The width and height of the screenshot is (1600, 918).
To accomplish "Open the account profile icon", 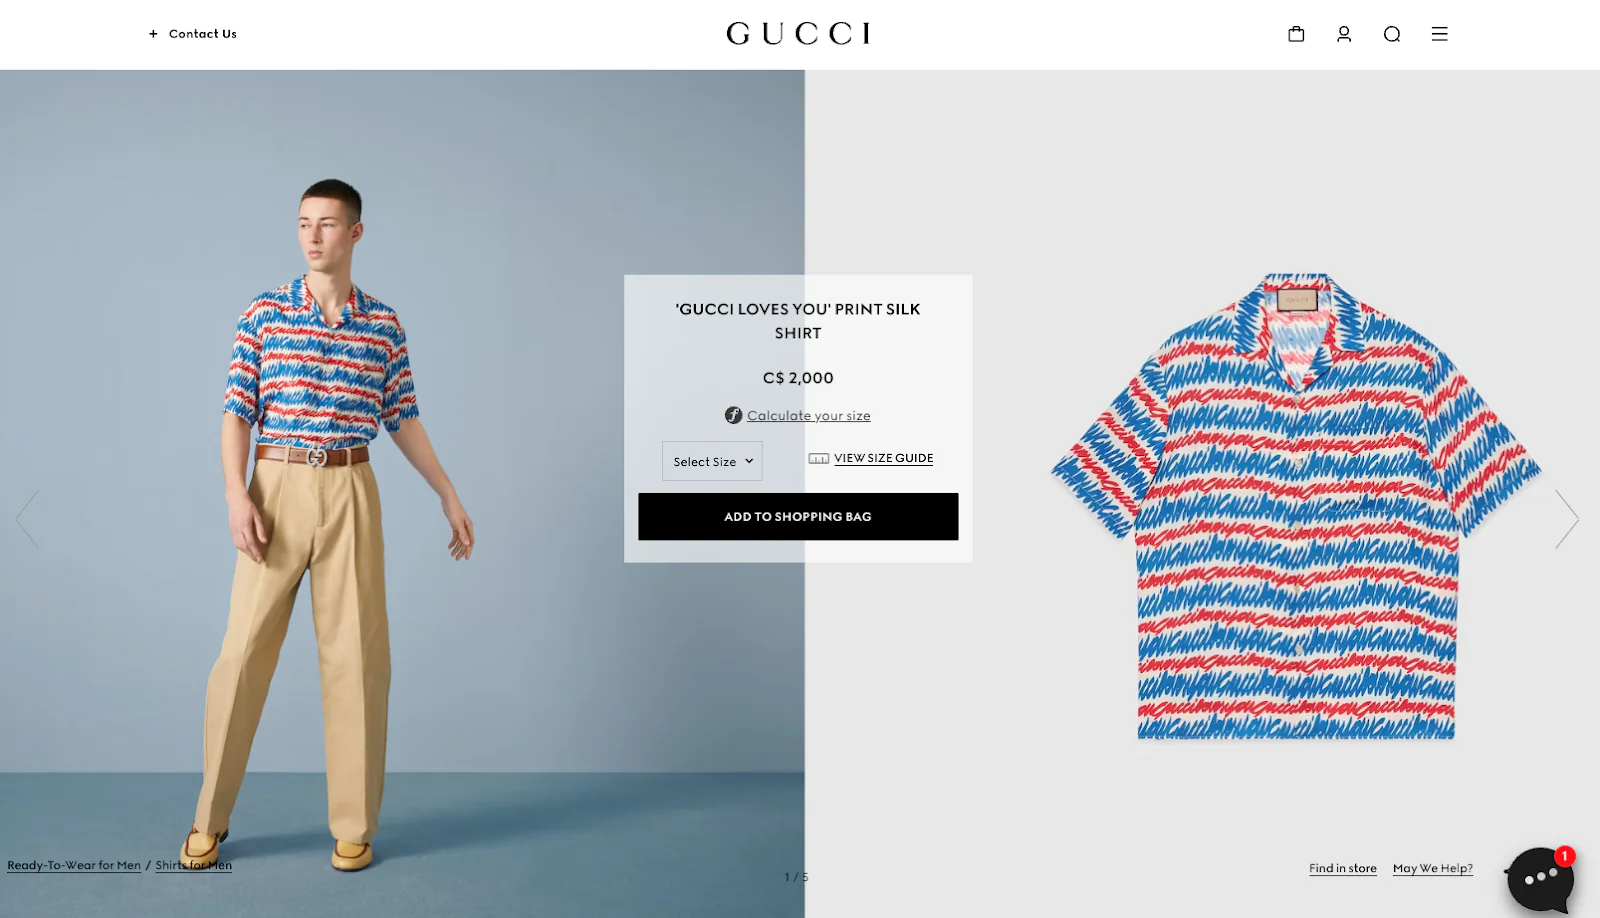I will point(1344,34).
